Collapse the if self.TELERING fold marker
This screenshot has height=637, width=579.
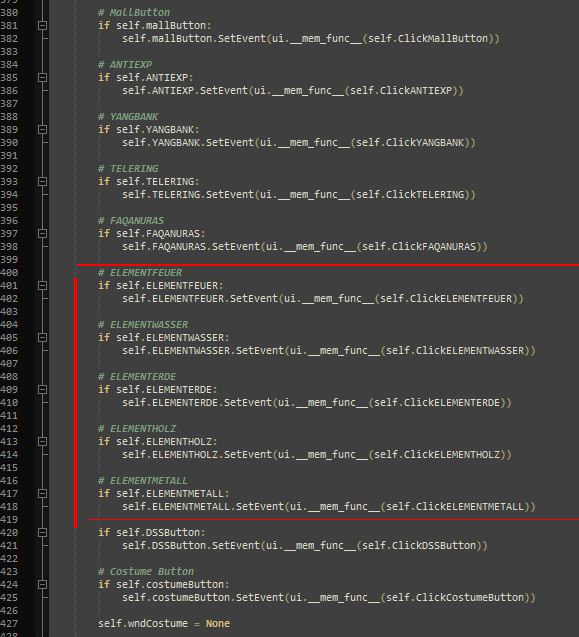tap(42, 182)
